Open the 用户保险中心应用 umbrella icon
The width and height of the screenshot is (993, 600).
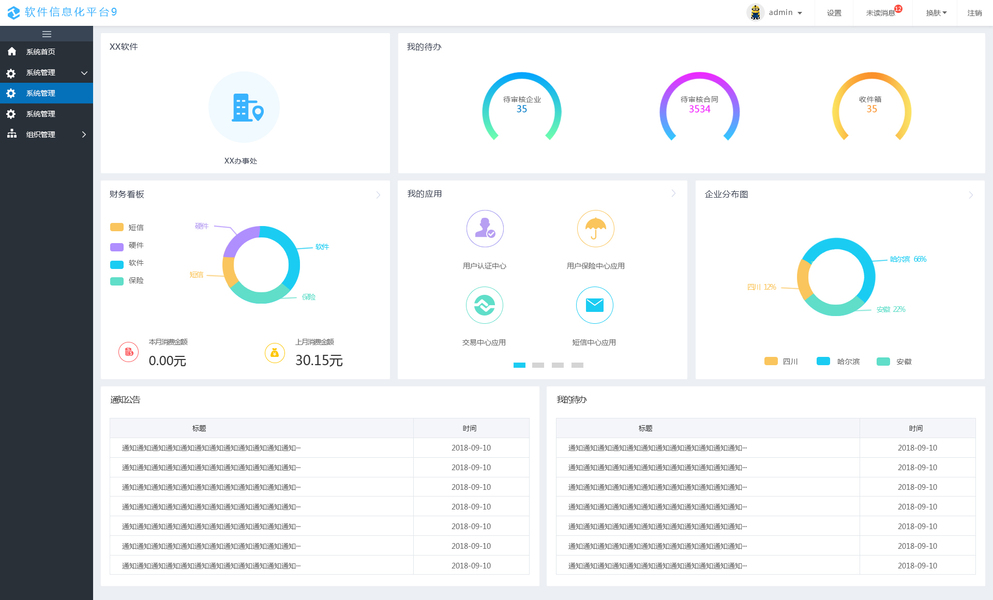pos(595,229)
